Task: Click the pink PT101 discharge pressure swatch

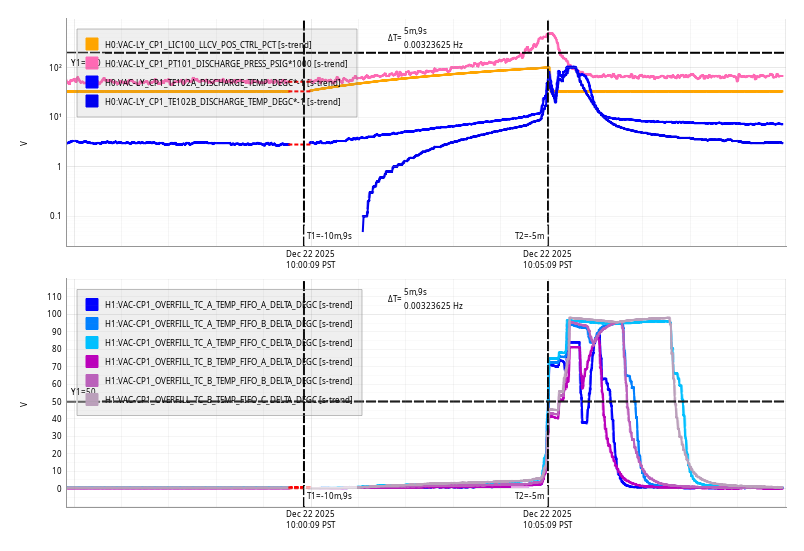Action: click(92, 63)
